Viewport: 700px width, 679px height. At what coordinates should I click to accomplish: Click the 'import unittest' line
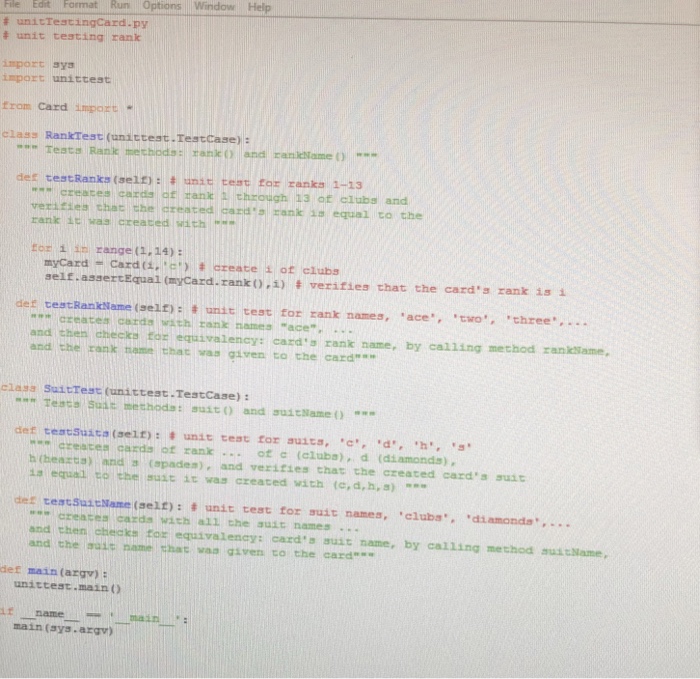56,79
